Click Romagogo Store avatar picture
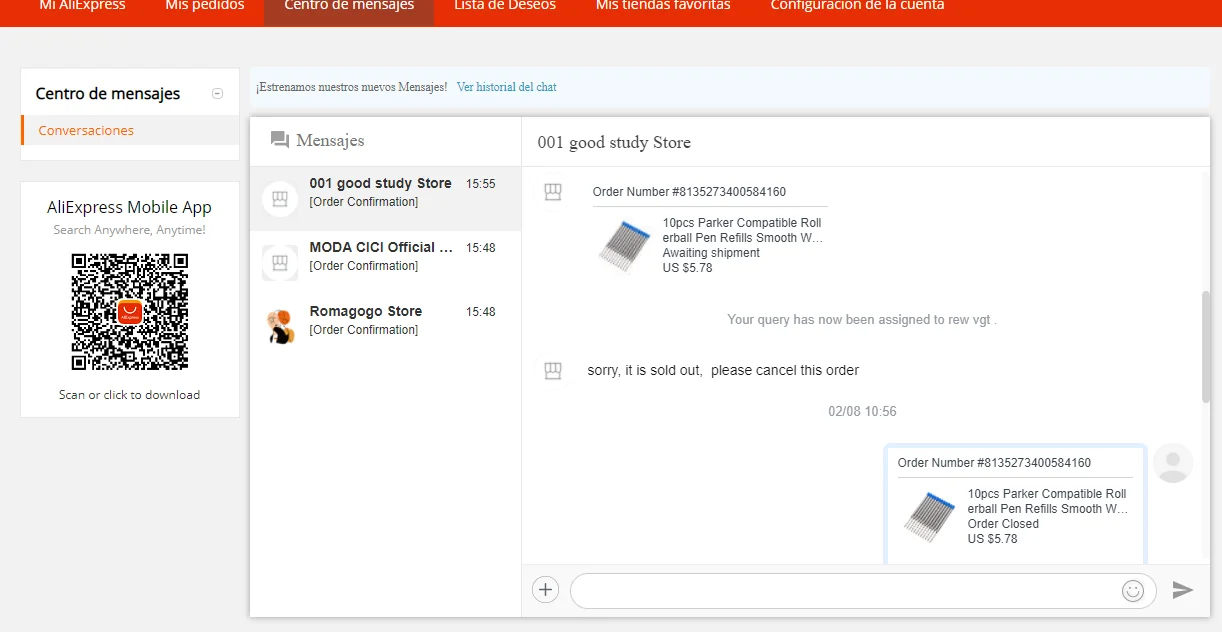1222x632 pixels. 280,327
